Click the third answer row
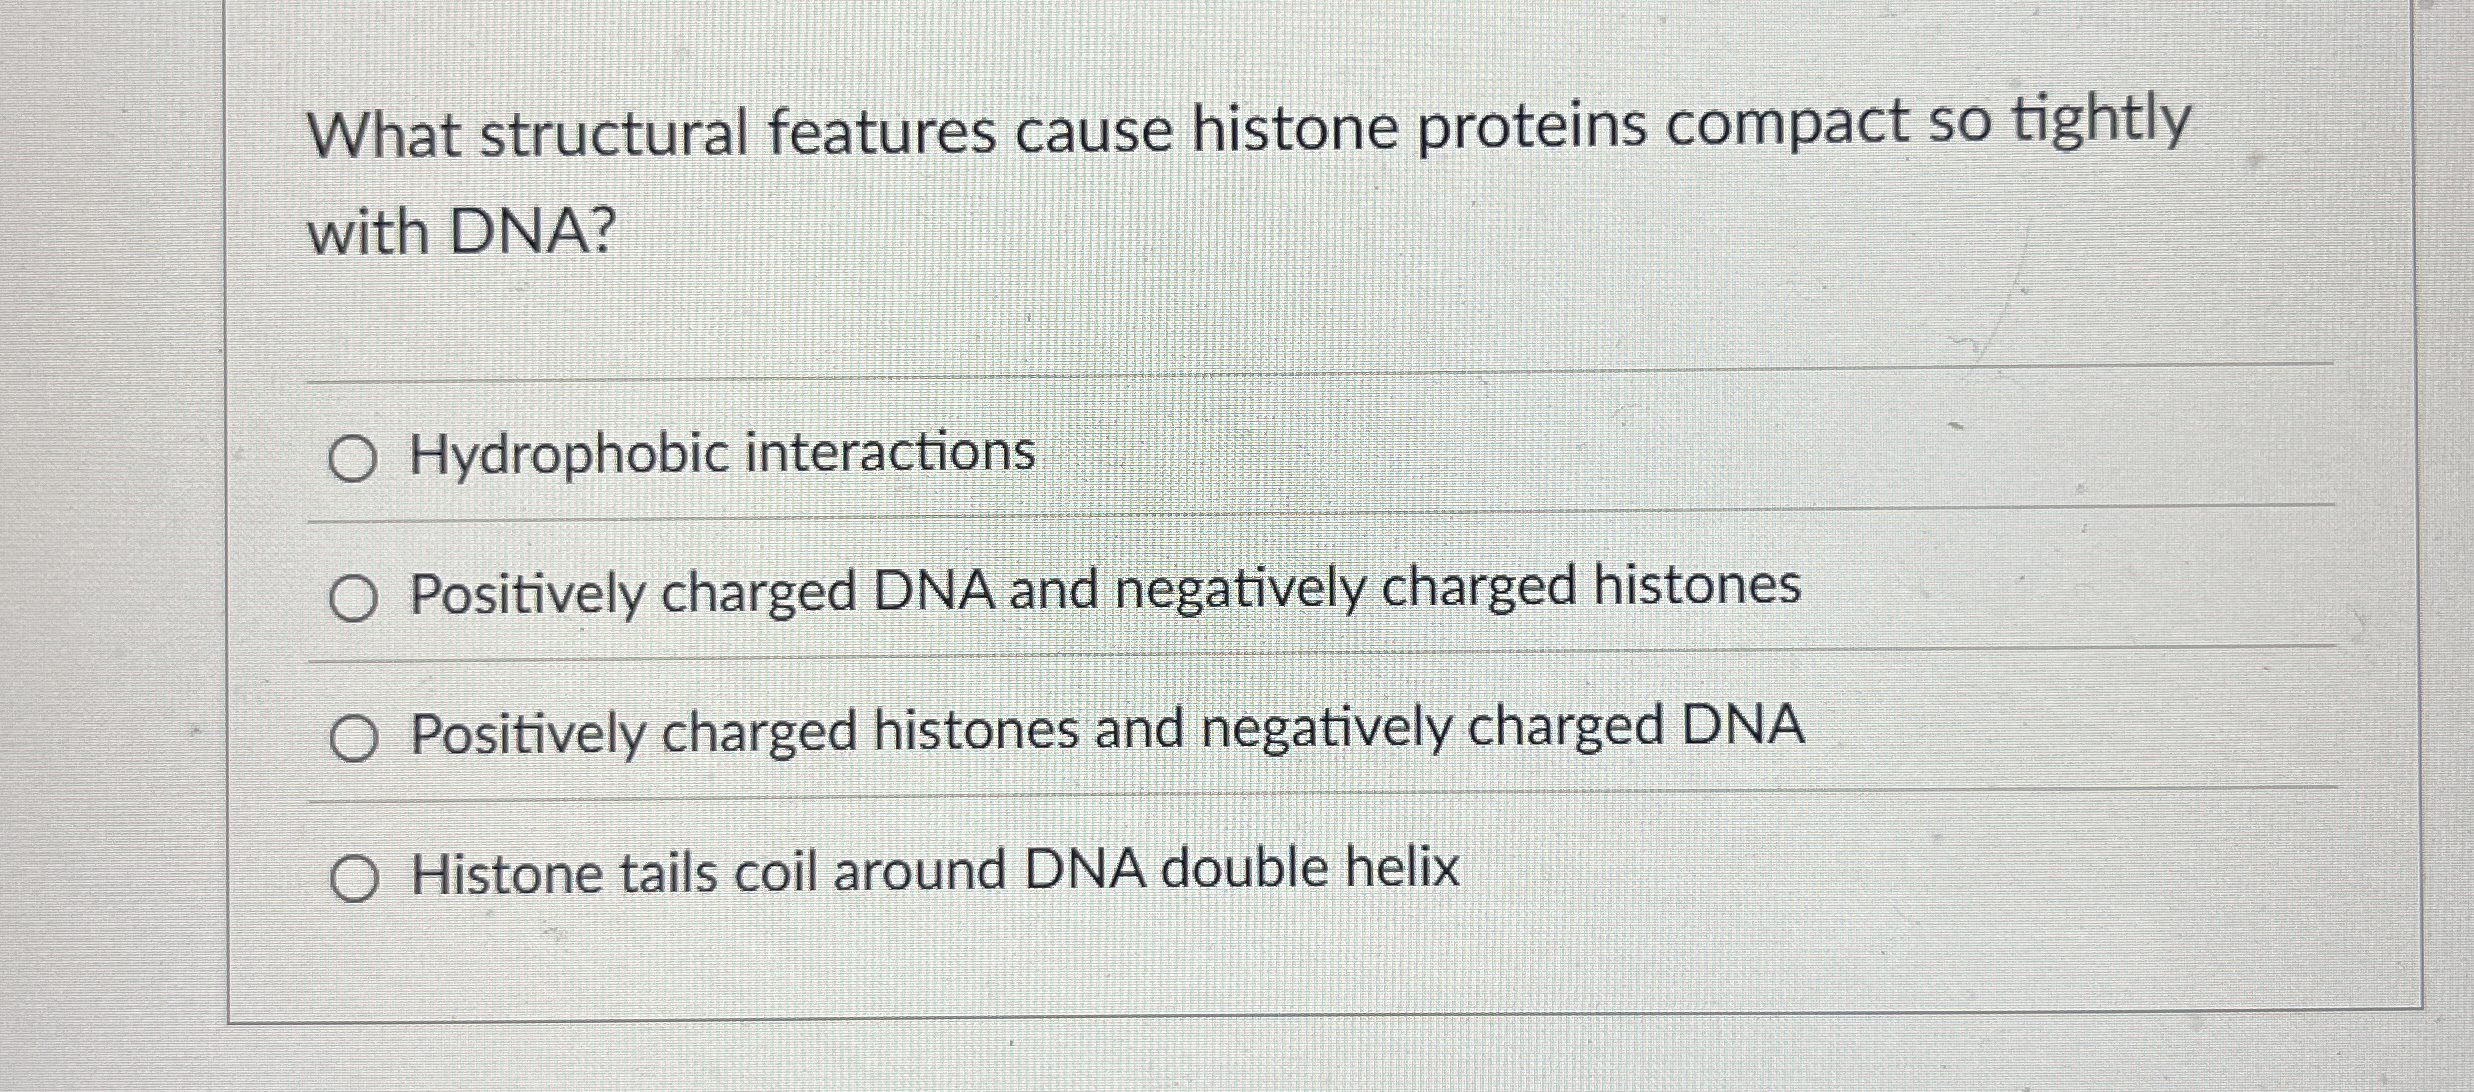 click(x=1100, y=737)
